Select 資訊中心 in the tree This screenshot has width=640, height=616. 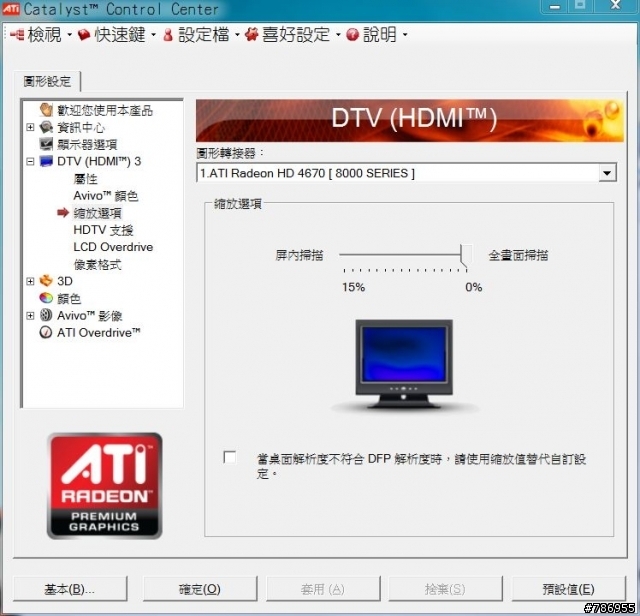tap(81, 127)
